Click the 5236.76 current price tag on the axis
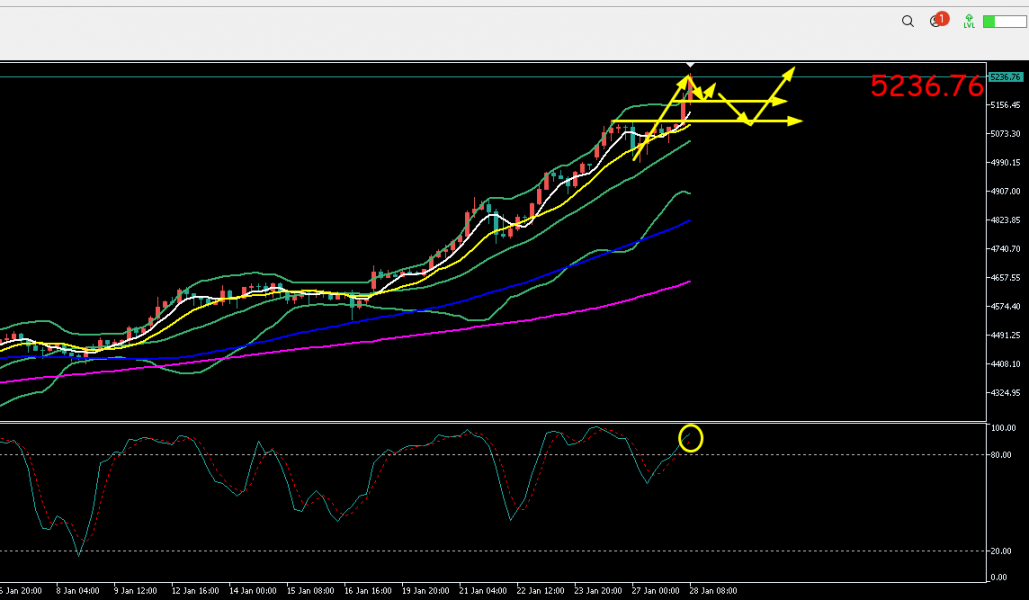 point(1004,77)
